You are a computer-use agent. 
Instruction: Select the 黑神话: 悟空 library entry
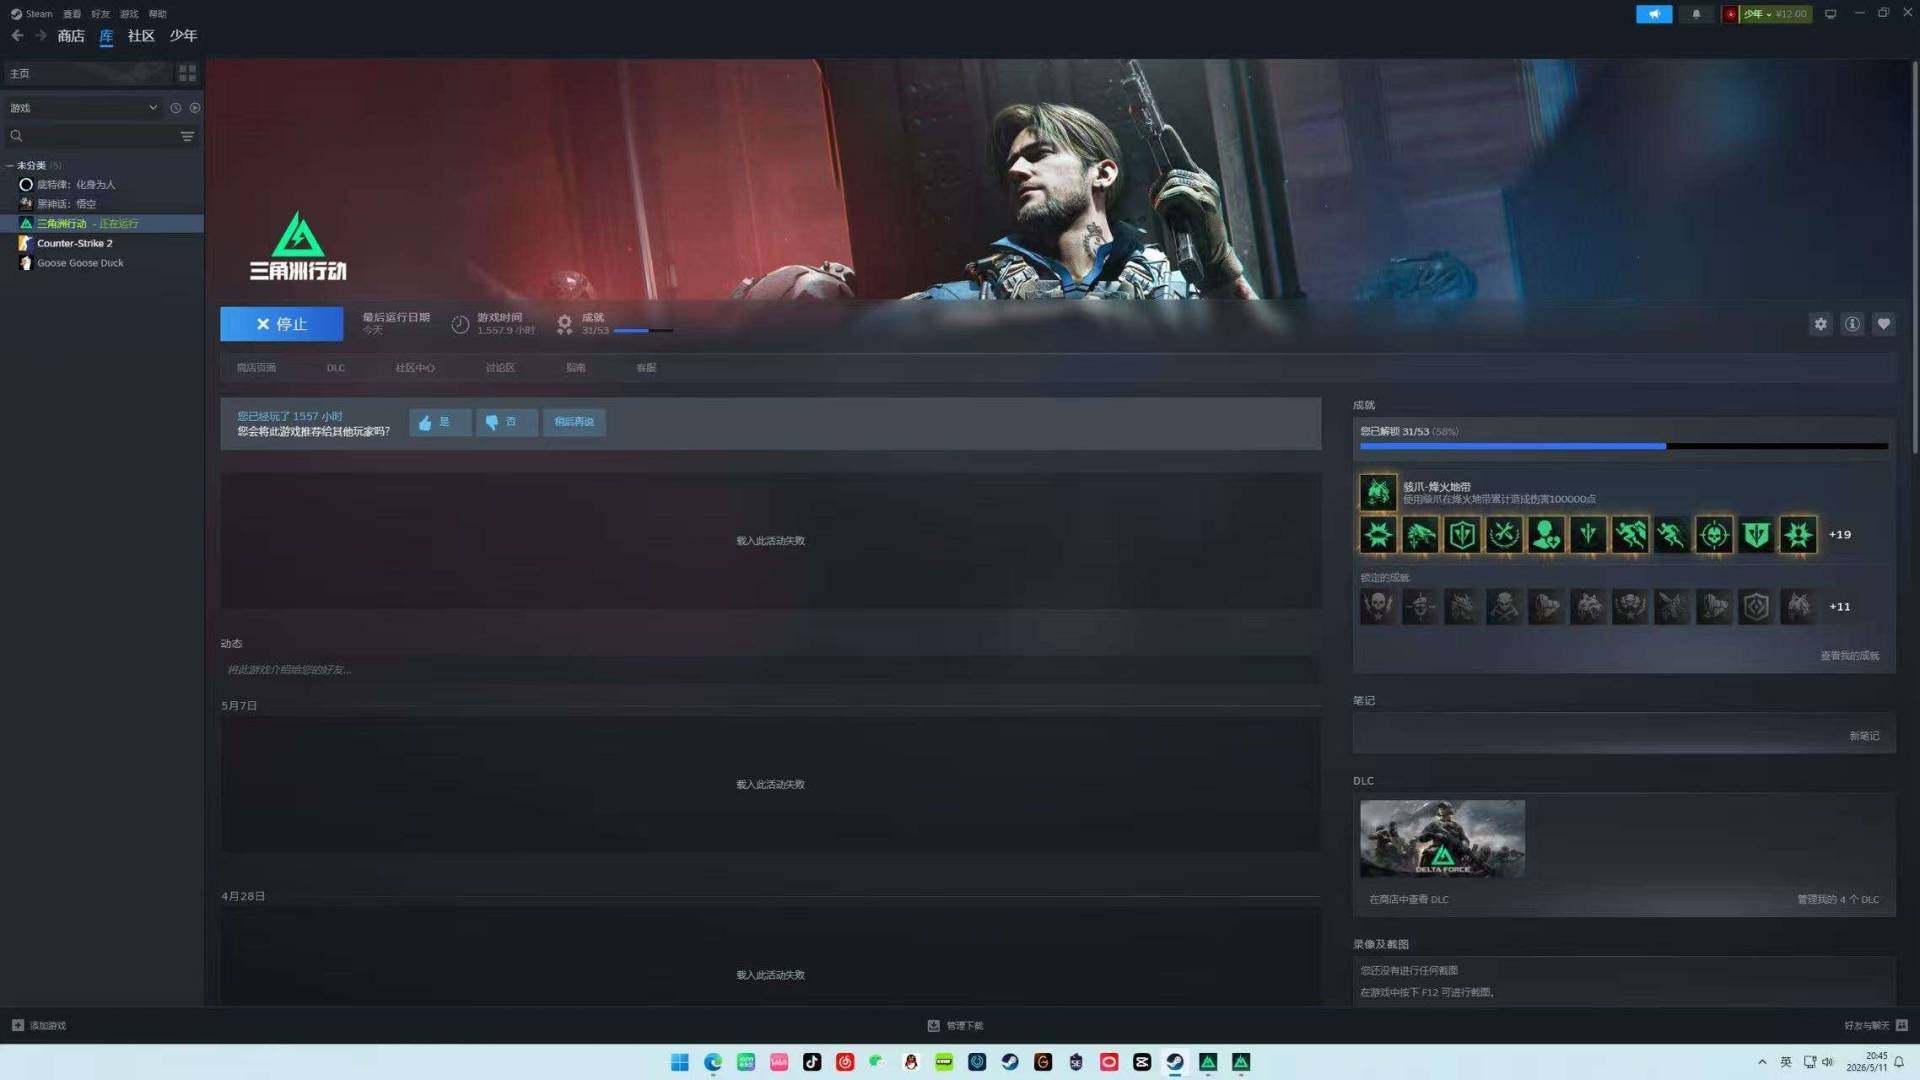pyautogui.click(x=102, y=204)
